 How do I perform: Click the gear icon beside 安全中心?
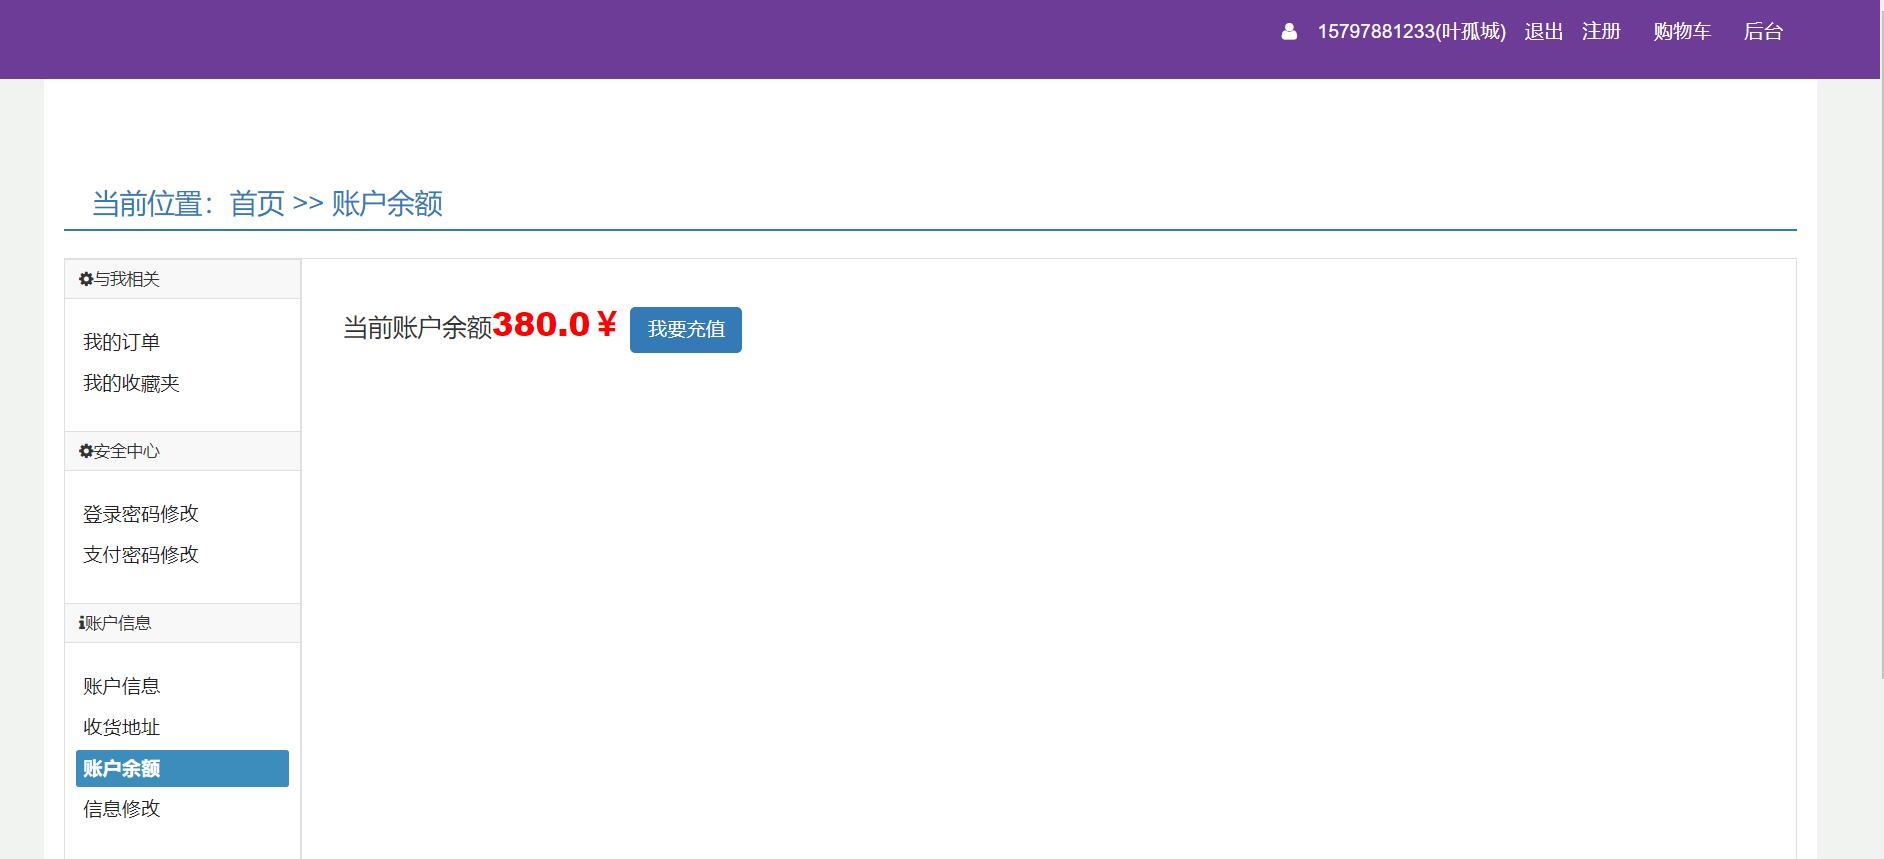(x=86, y=451)
